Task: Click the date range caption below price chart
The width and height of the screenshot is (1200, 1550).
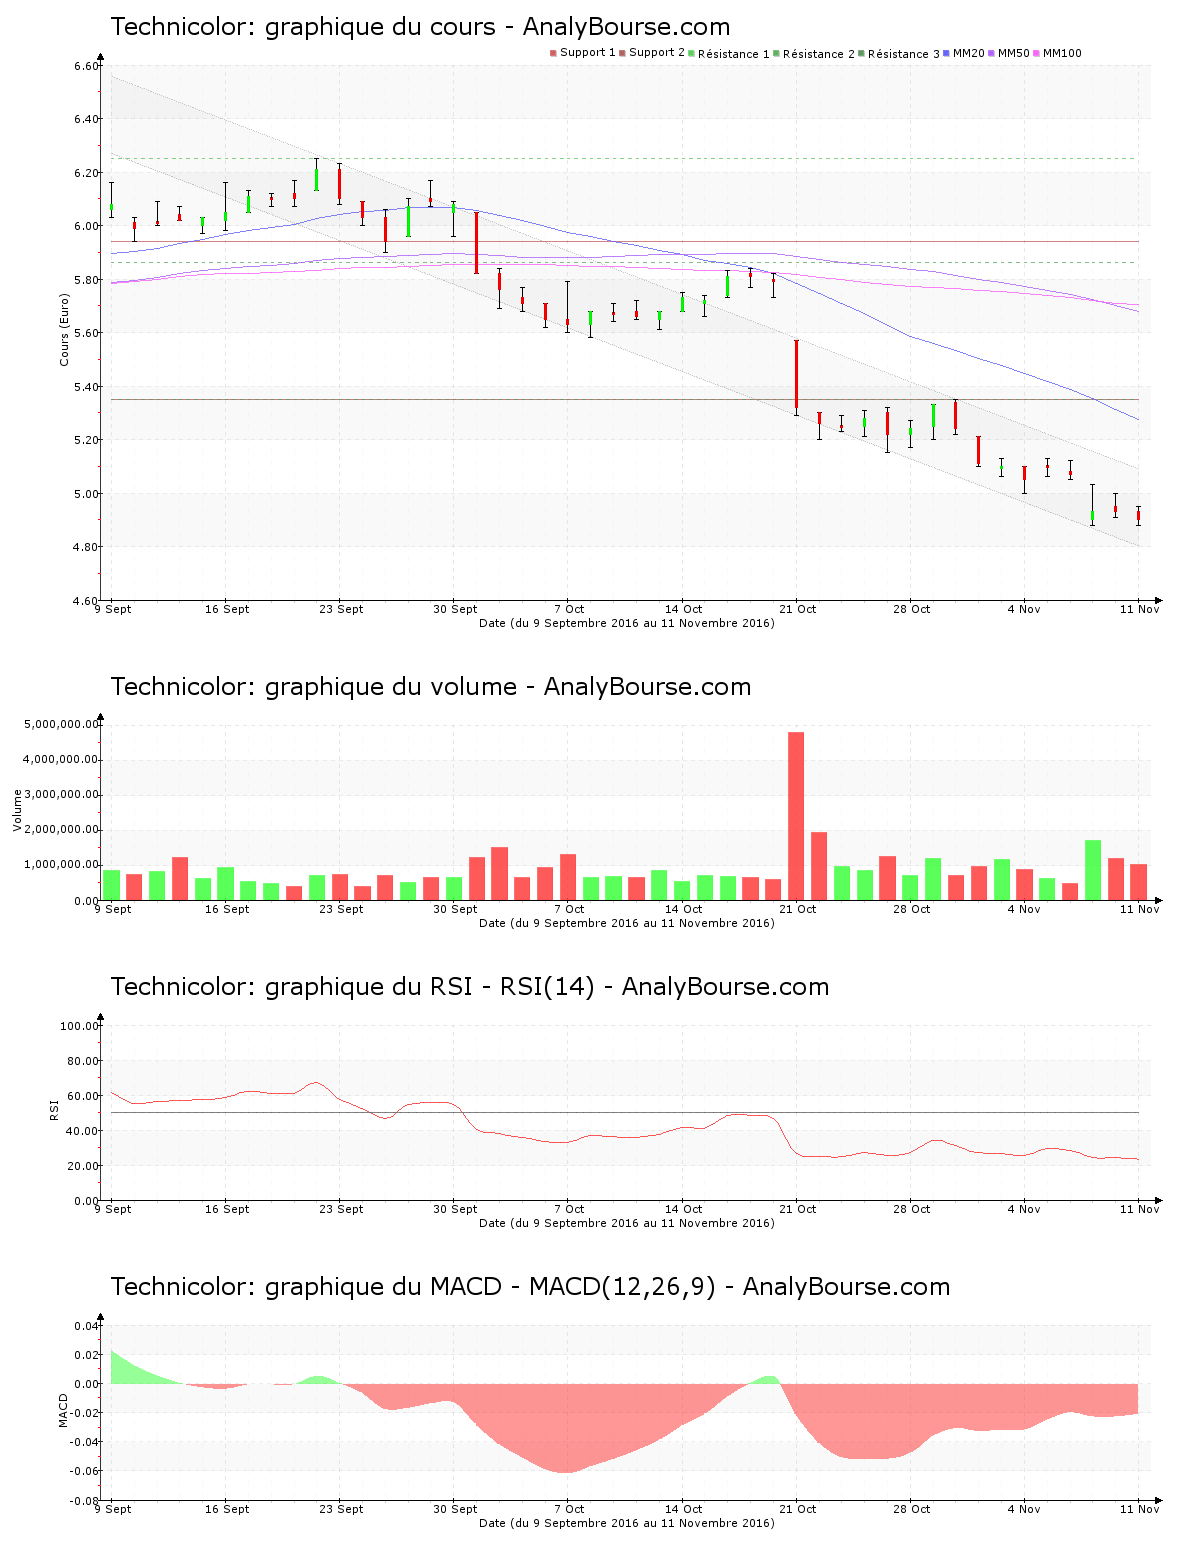Action: click(x=627, y=623)
